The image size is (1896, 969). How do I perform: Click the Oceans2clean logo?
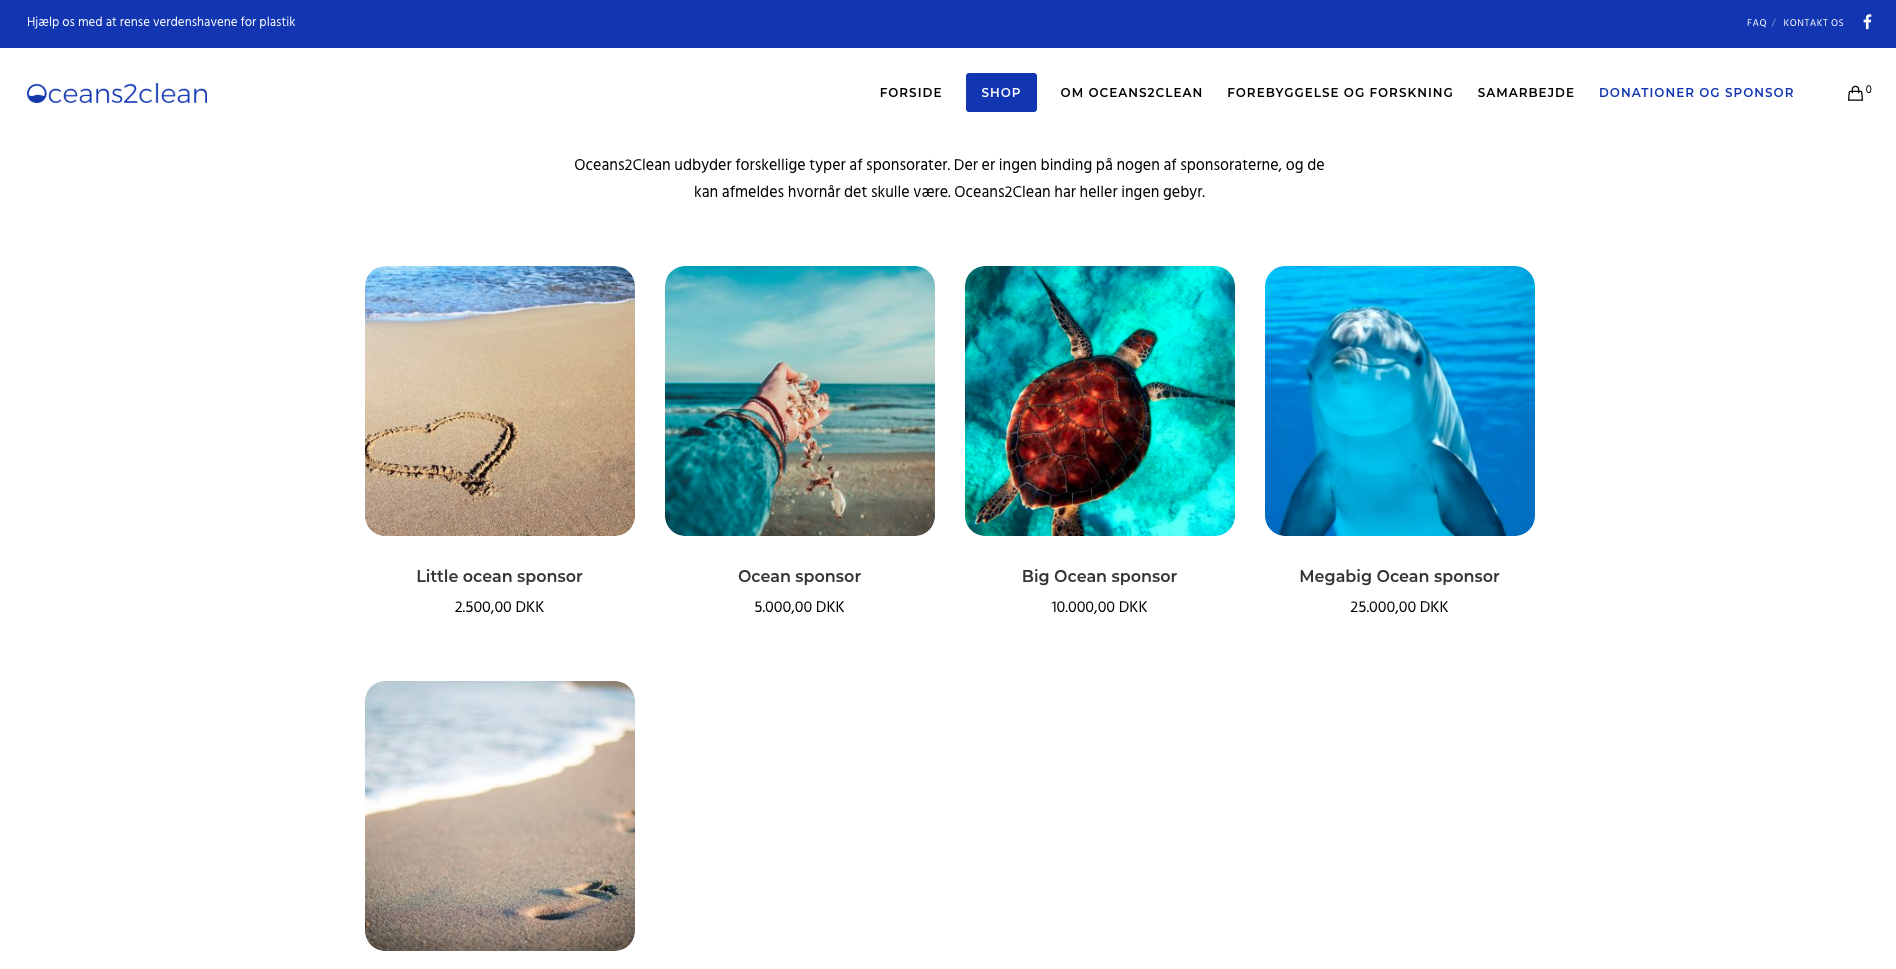click(x=117, y=94)
